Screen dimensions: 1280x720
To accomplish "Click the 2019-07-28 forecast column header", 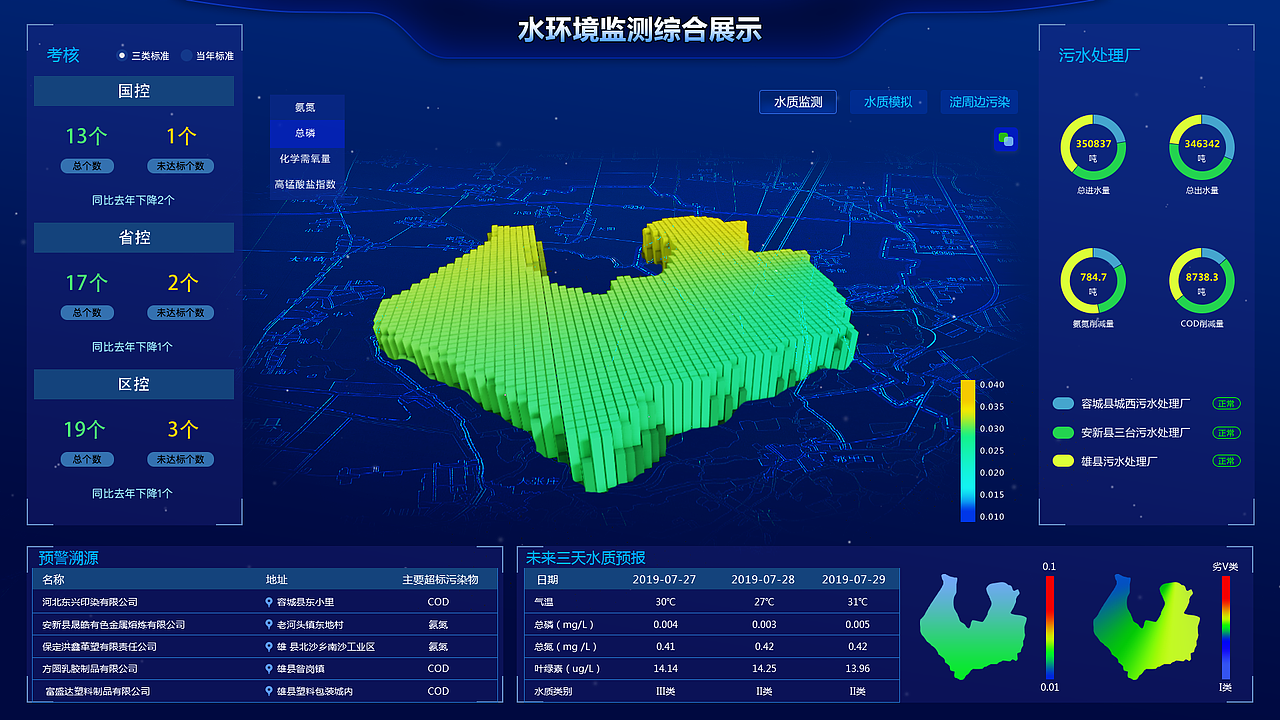I will pos(763,579).
